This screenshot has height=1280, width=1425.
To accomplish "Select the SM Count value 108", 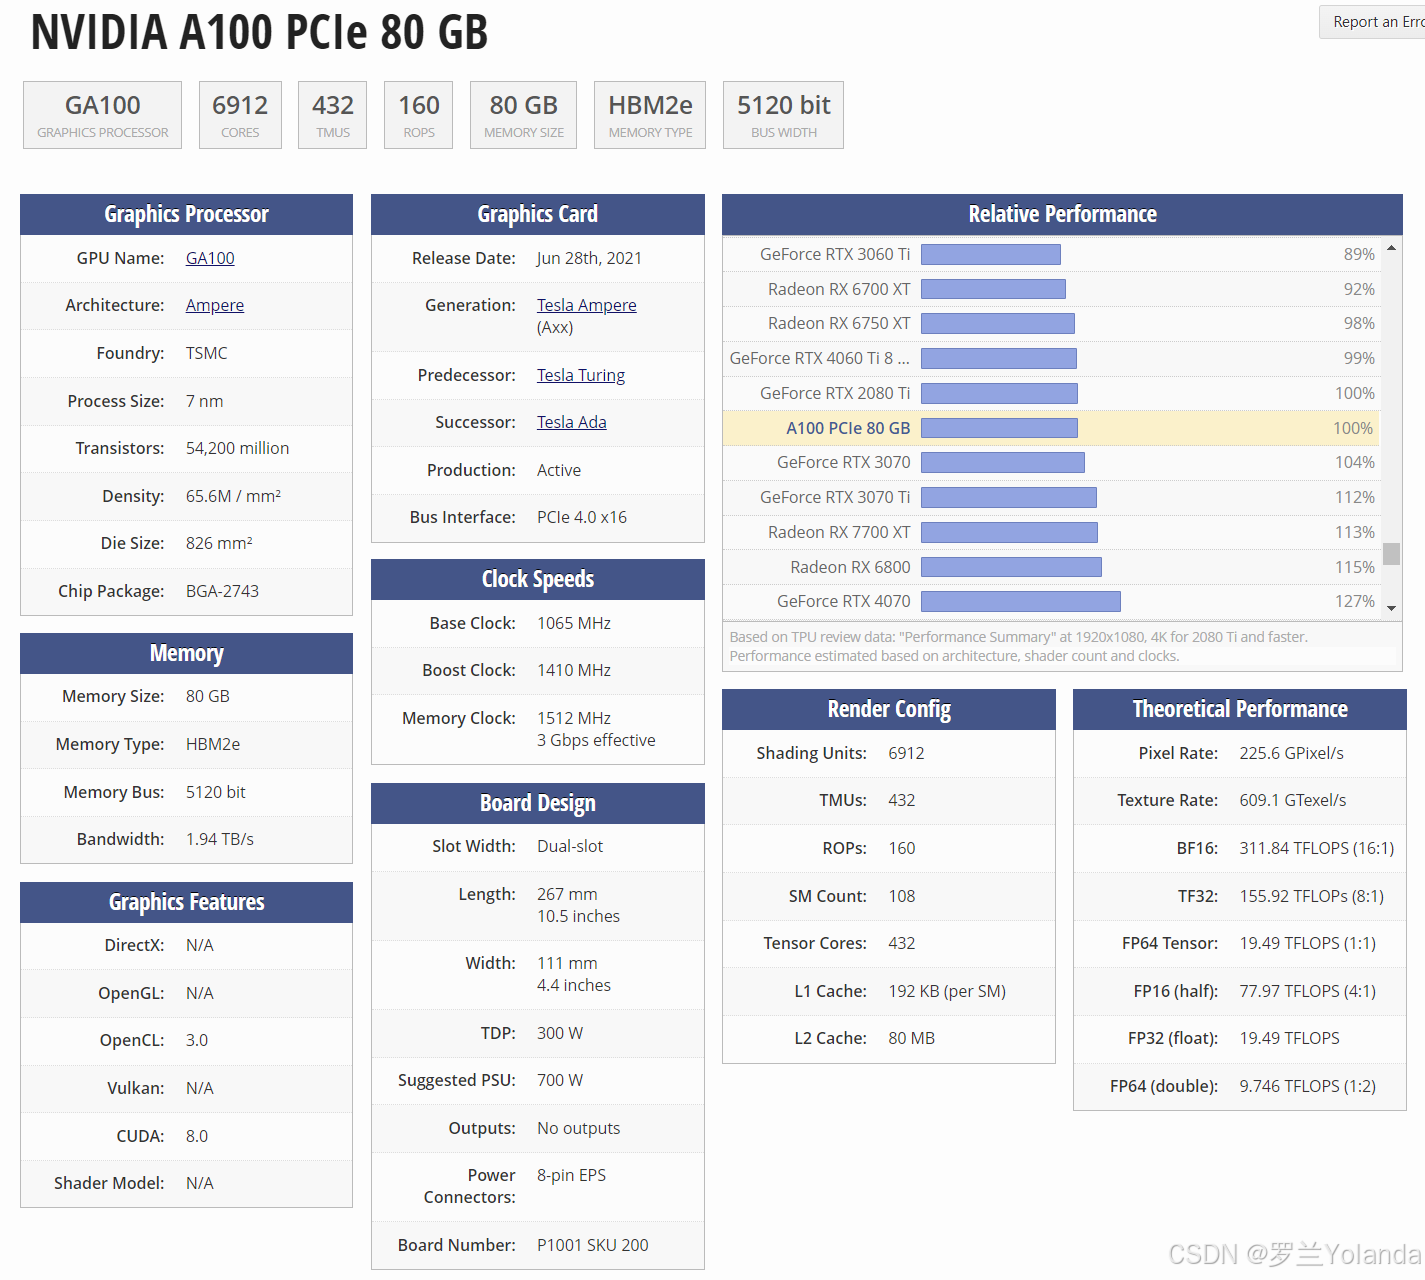I will 902,896.
